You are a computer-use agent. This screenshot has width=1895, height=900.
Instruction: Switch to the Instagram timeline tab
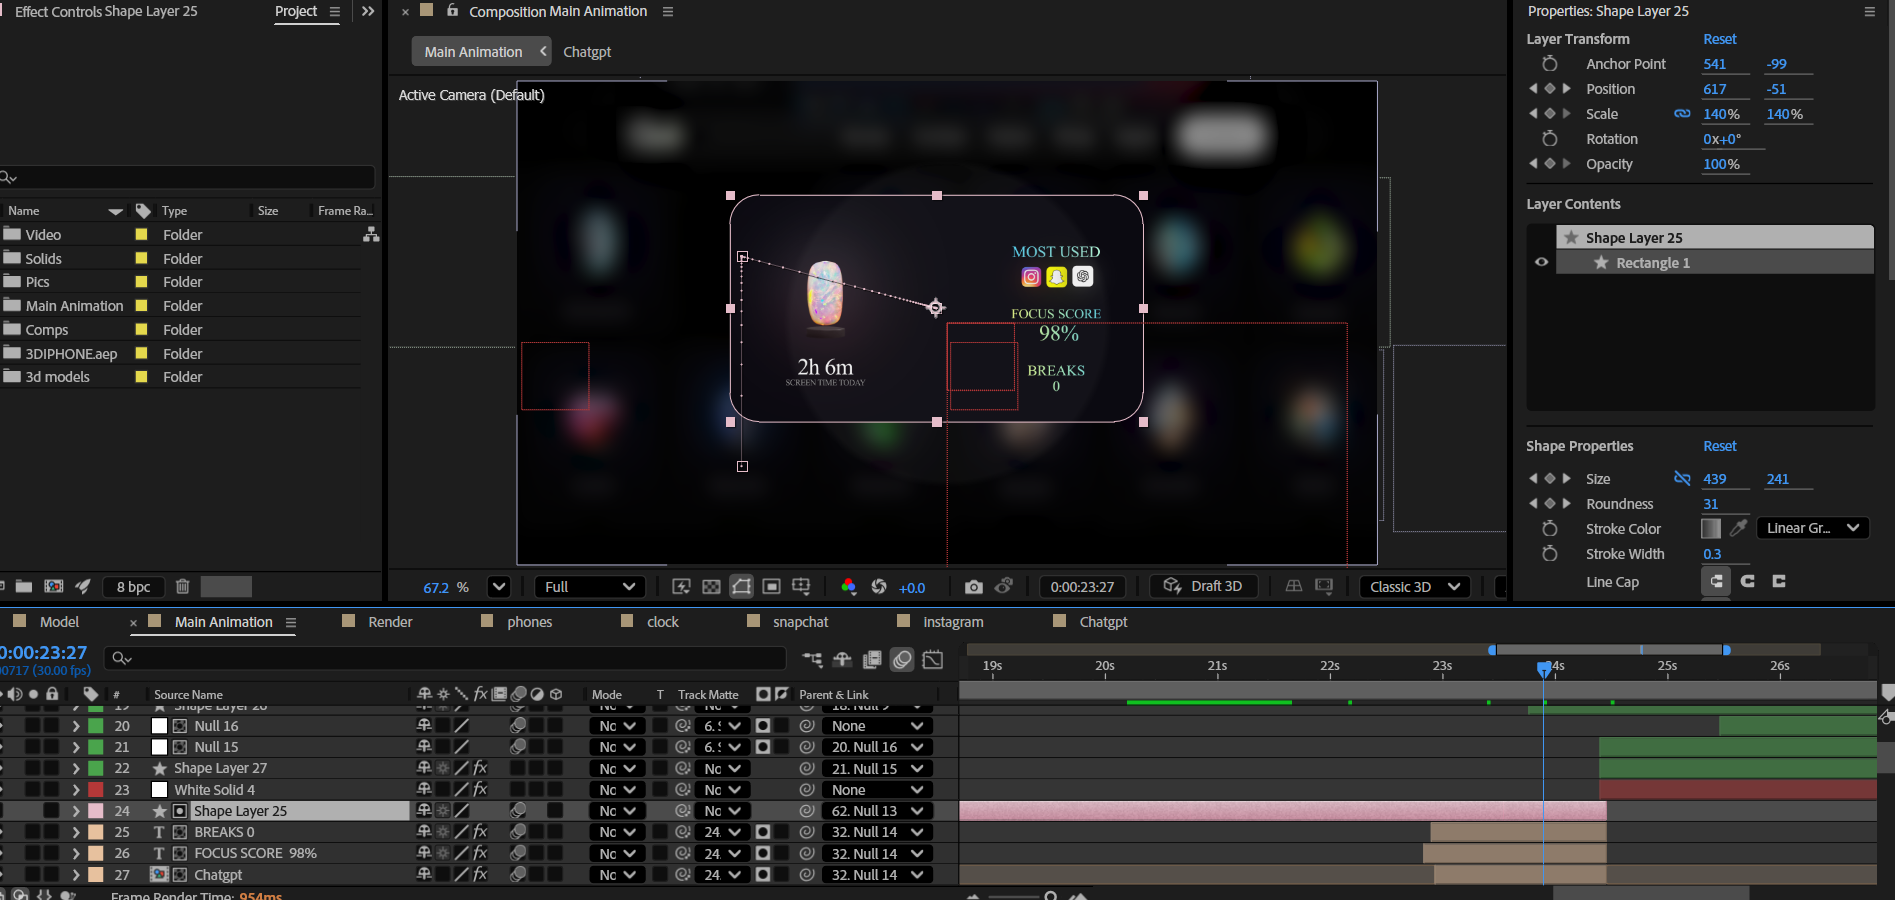point(952,622)
